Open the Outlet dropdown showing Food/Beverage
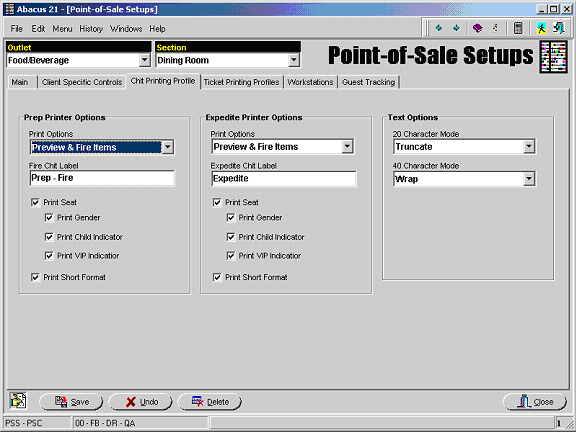This screenshot has height=432, width=576. pyautogui.click(x=144, y=60)
